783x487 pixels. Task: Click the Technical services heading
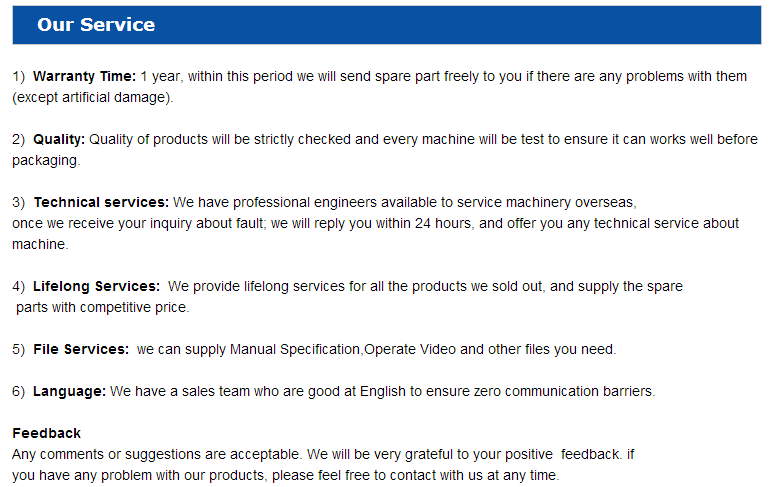tap(100, 203)
